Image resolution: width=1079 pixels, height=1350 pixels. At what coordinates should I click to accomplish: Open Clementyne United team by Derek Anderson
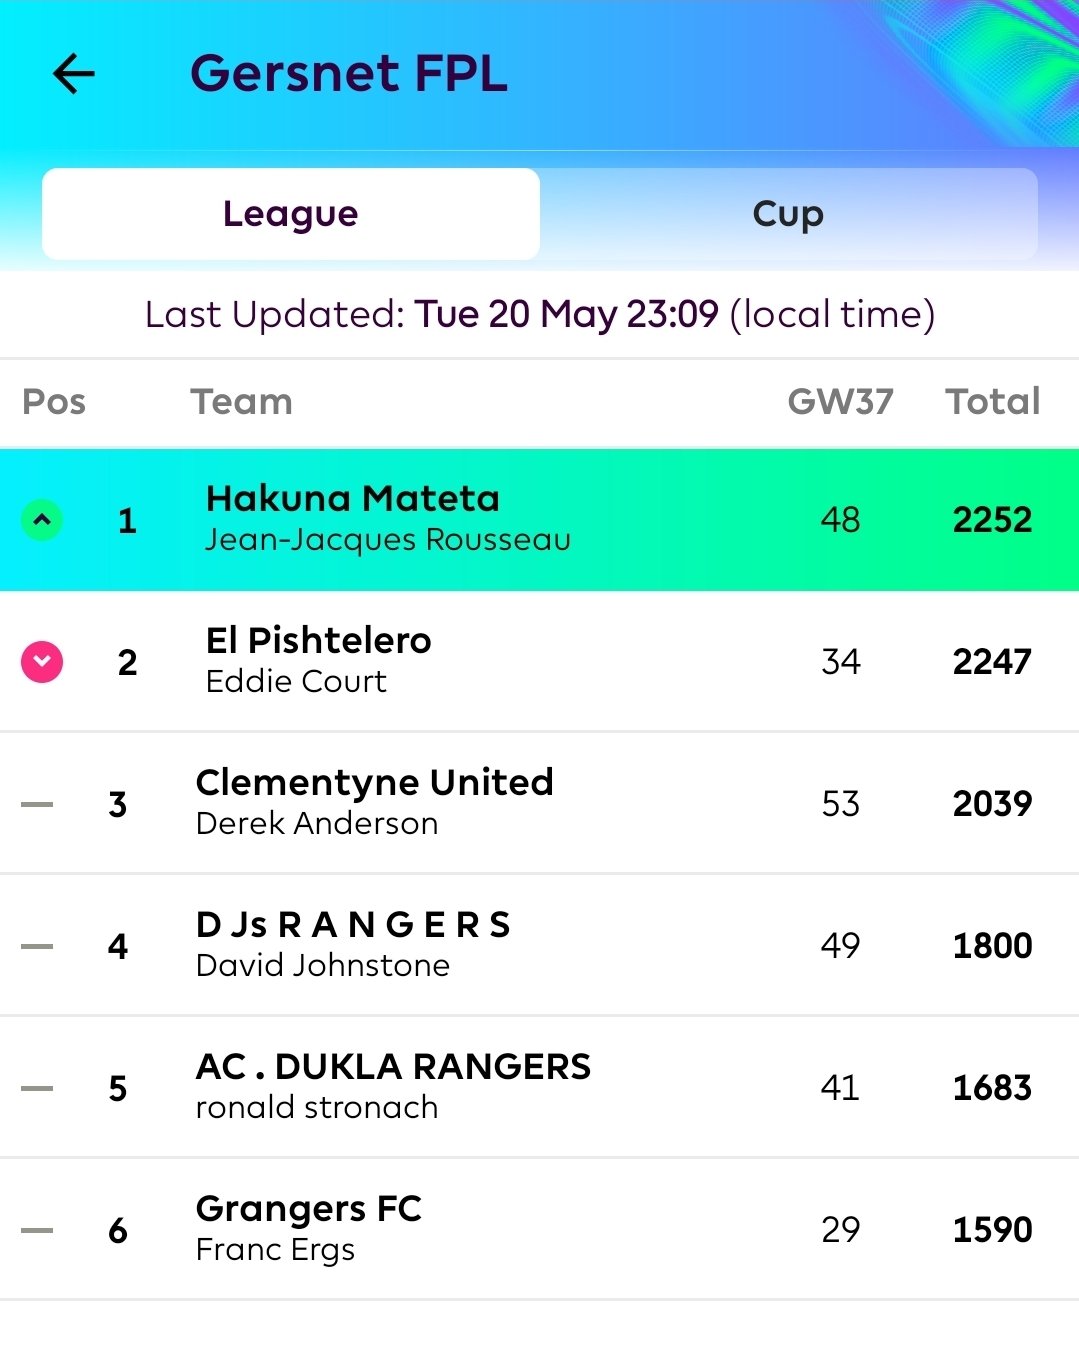click(539, 803)
